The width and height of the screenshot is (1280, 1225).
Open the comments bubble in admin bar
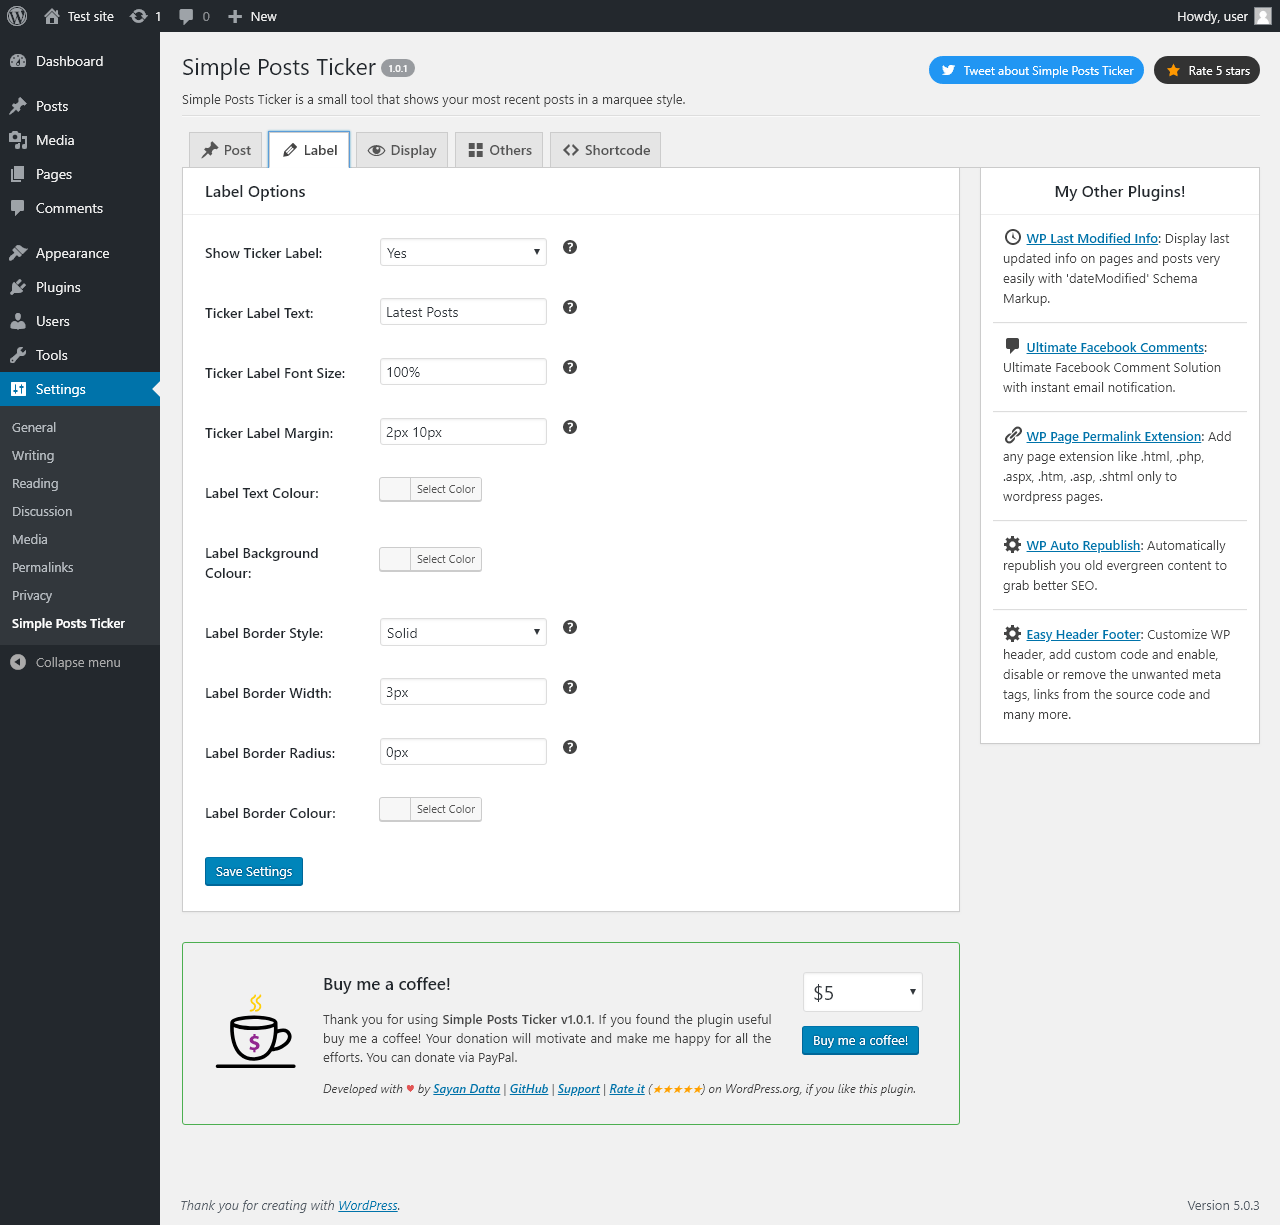coord(186,16)
